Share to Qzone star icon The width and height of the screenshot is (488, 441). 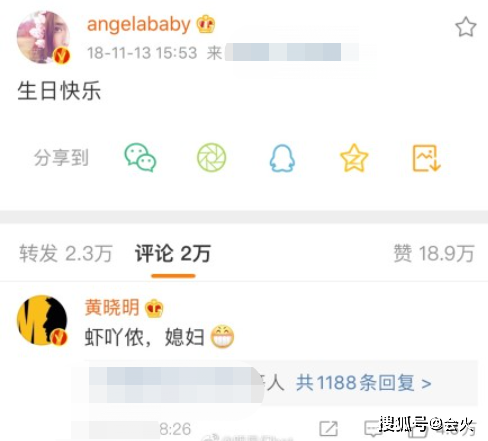(354, 158)
